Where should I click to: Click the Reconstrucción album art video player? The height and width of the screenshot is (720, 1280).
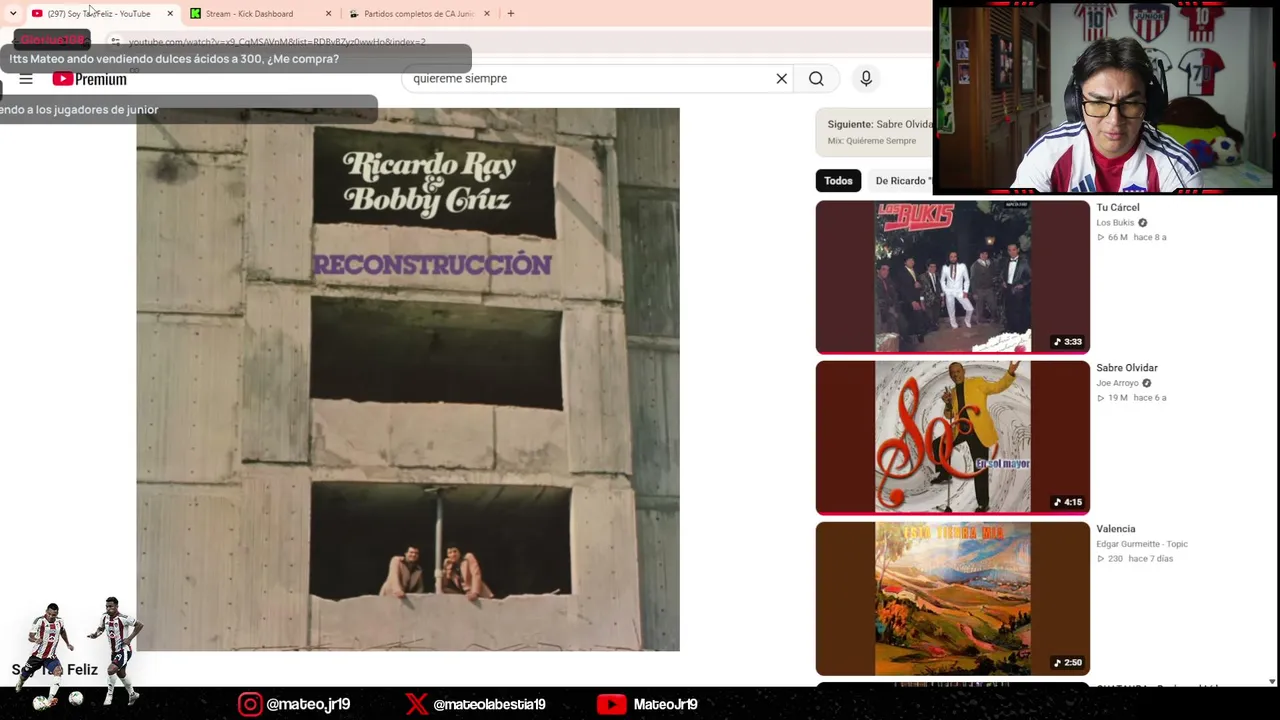[408, 379]
